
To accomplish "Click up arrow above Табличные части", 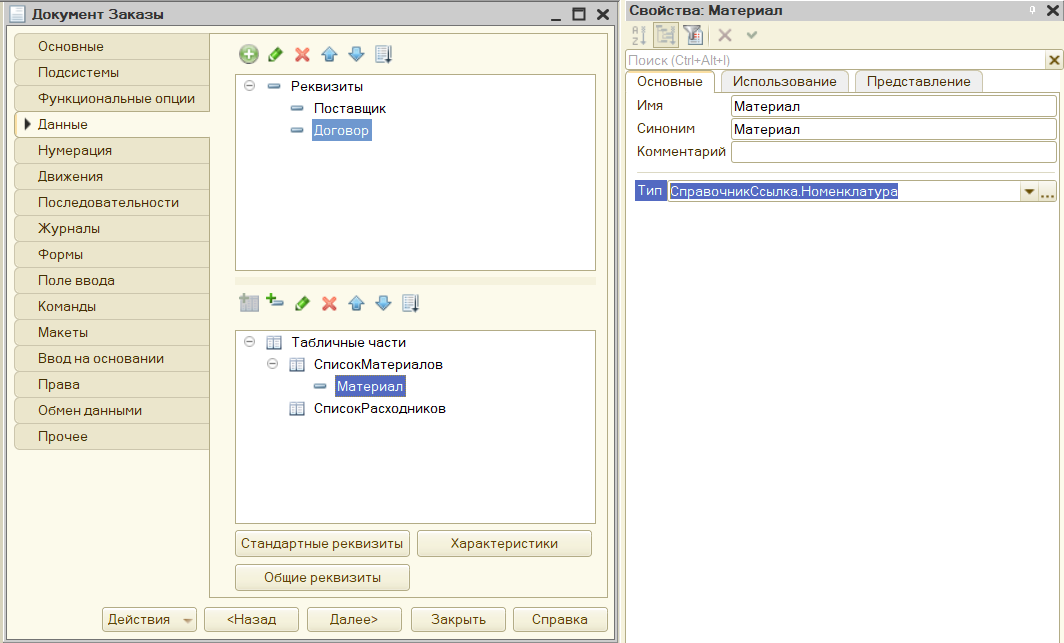I will [x=356, y=303].
